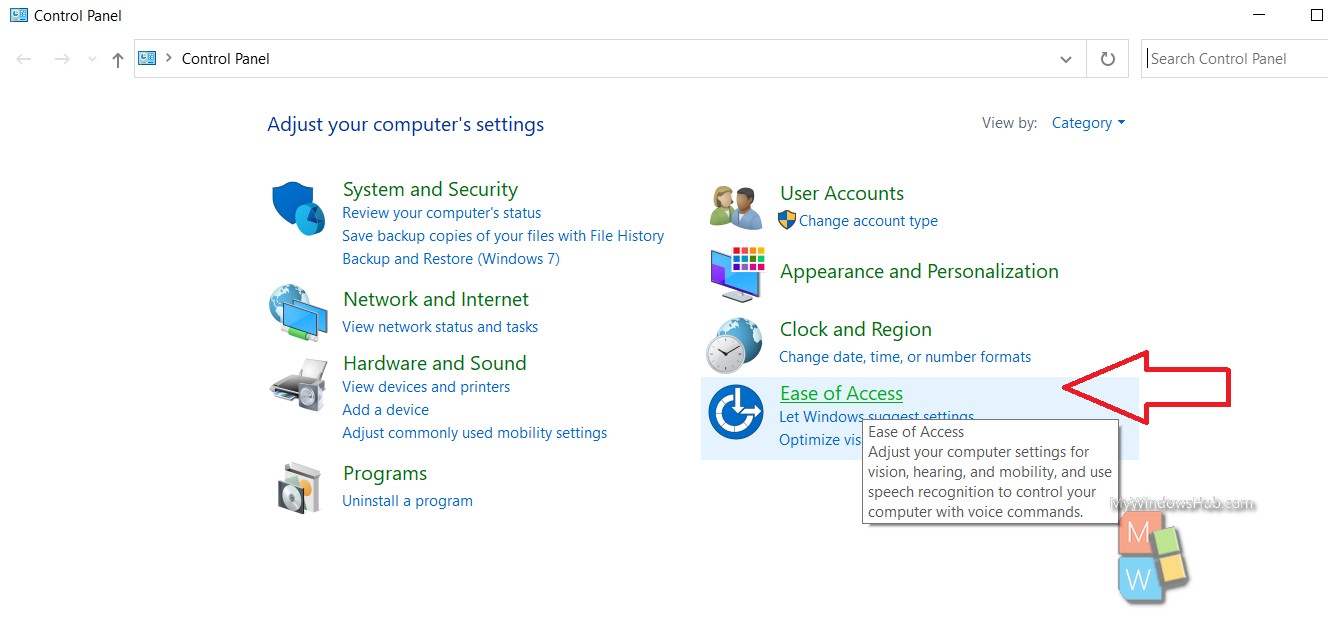Open the Hardware and Sound printer icon
The image size is (1328, 638).
[x=298, y=384]
